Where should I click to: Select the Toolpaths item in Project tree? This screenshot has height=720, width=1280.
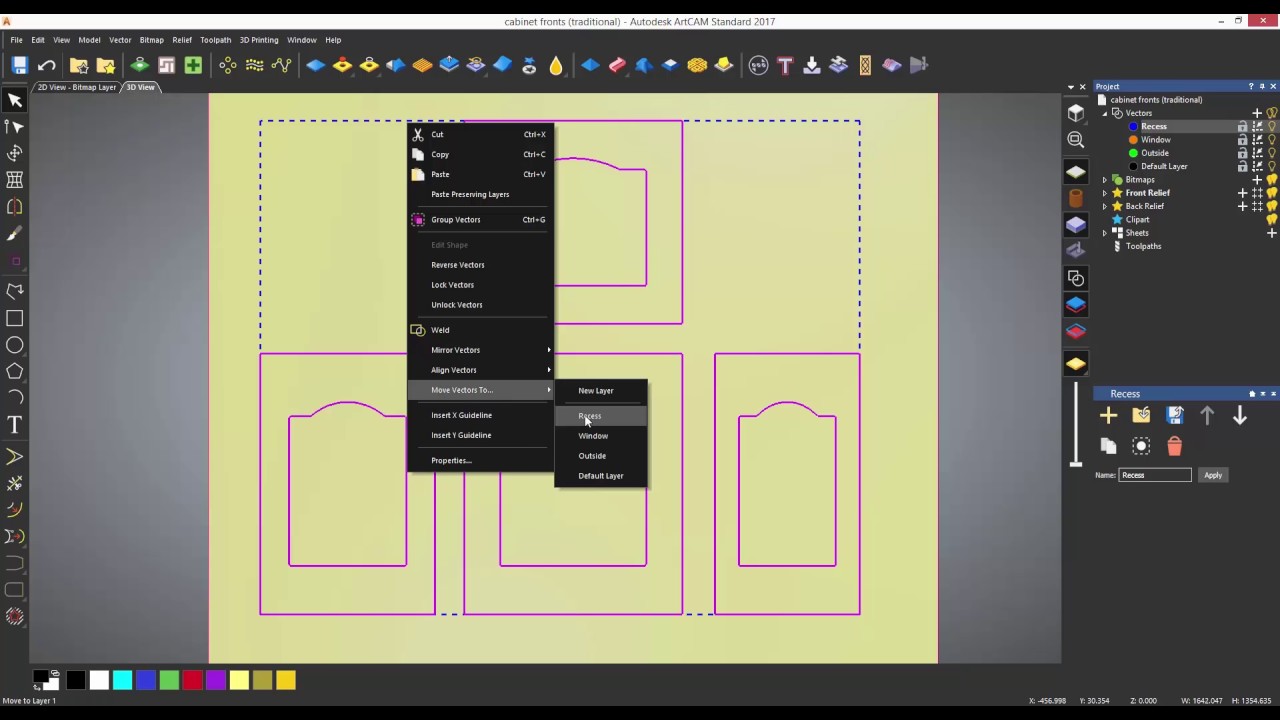(1143, 246)
